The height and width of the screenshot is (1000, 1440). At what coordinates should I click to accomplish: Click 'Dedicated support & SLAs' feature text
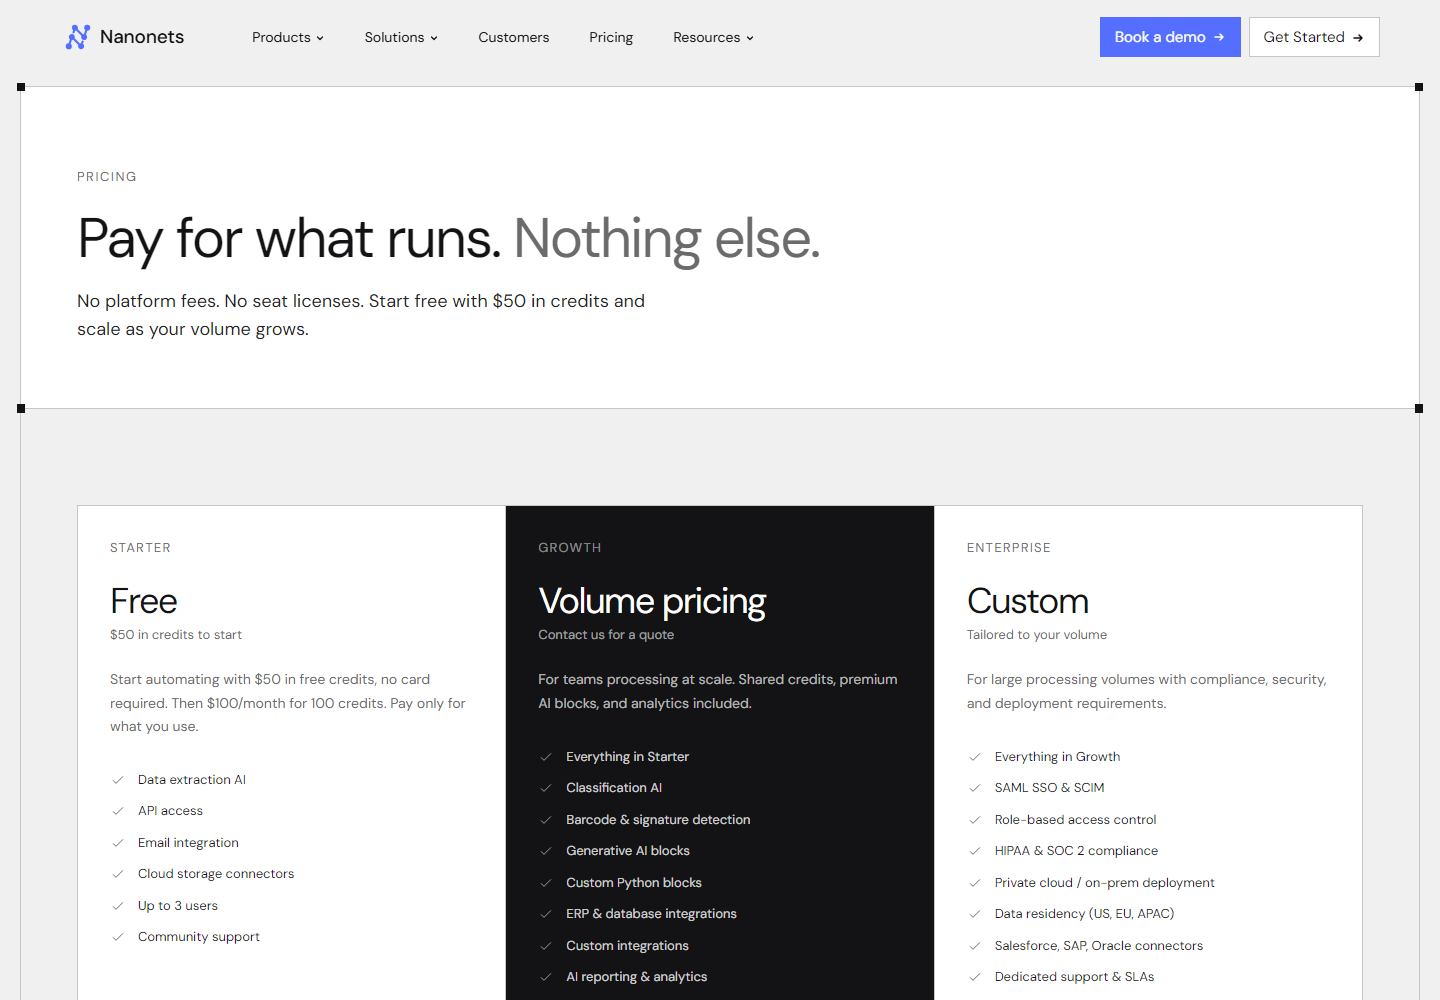pyautogui.click(x=1074, y=977)
